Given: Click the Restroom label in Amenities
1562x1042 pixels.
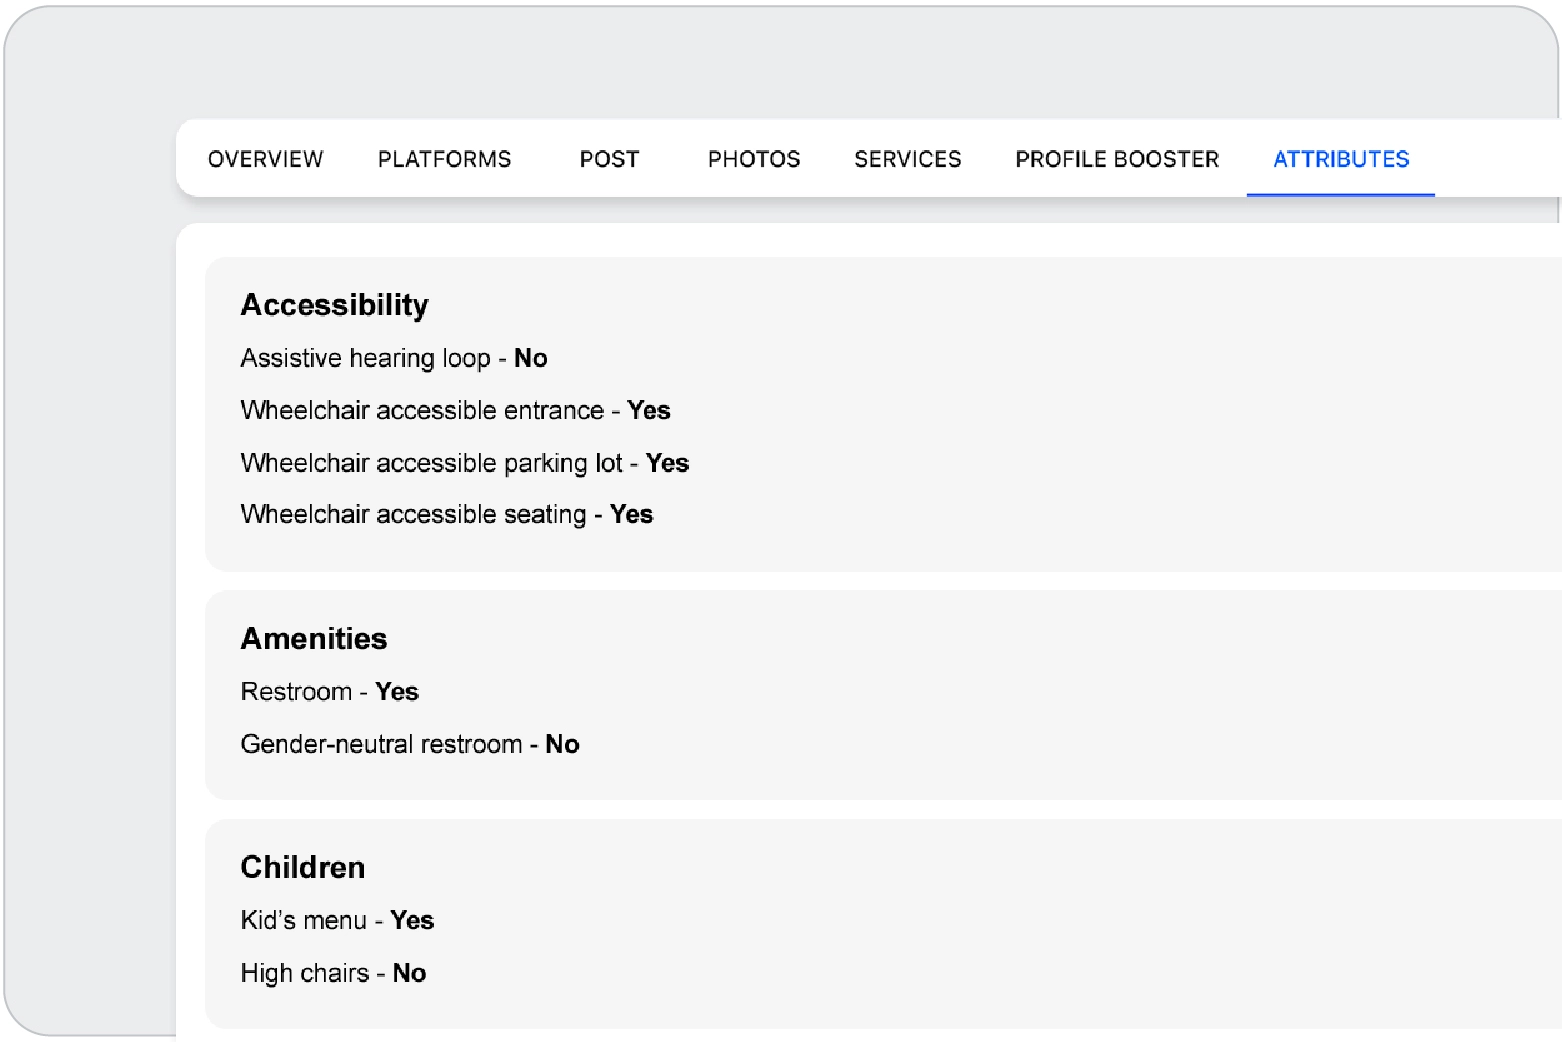Looking at the screenshot, I should pyautogui.click(x=296, y=692).
